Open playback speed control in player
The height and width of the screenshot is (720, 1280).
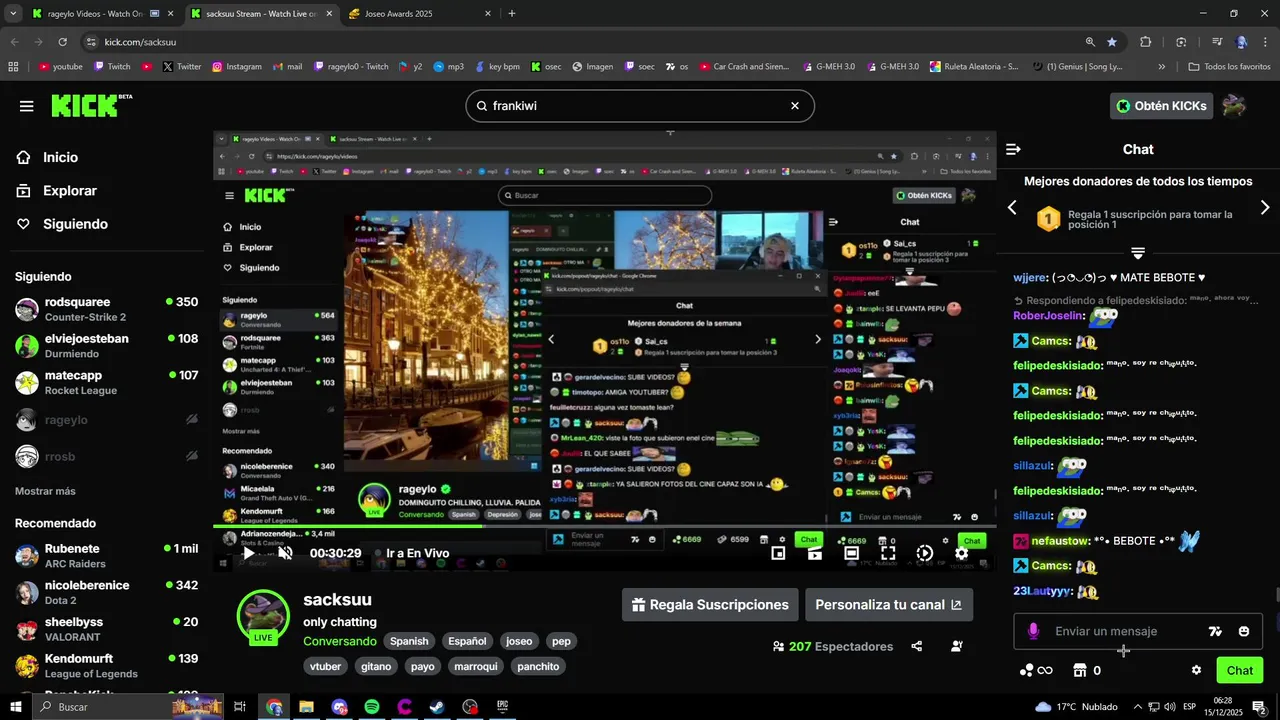click(x=925, y=553)
